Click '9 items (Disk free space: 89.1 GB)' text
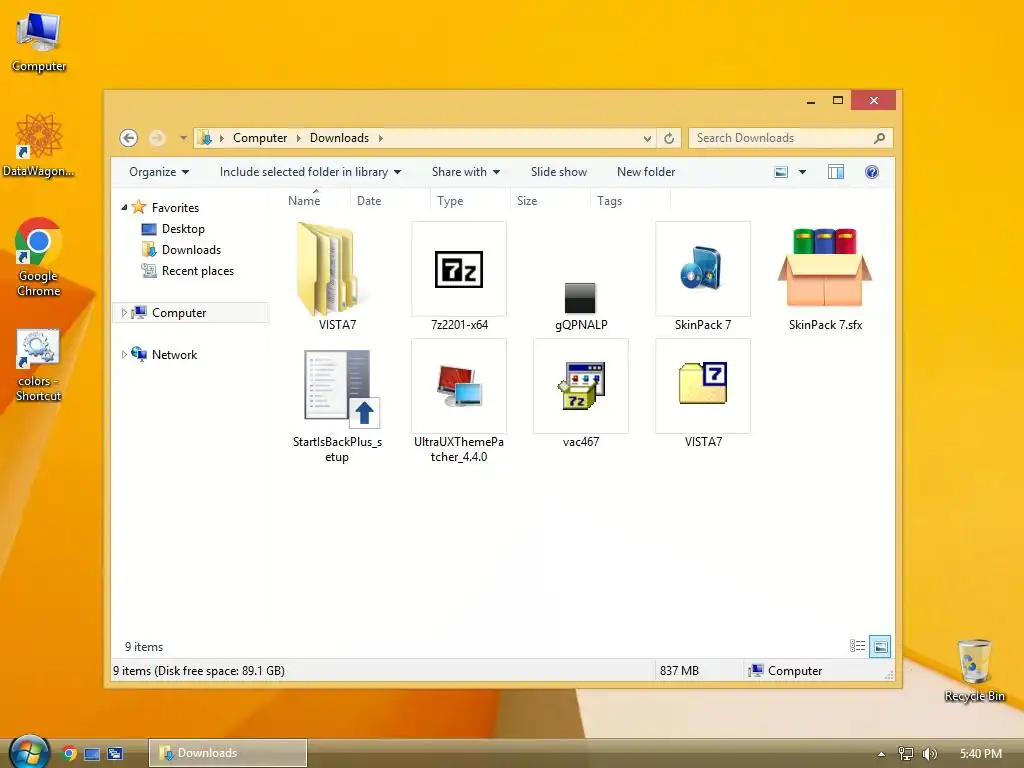 coord(199,671)
